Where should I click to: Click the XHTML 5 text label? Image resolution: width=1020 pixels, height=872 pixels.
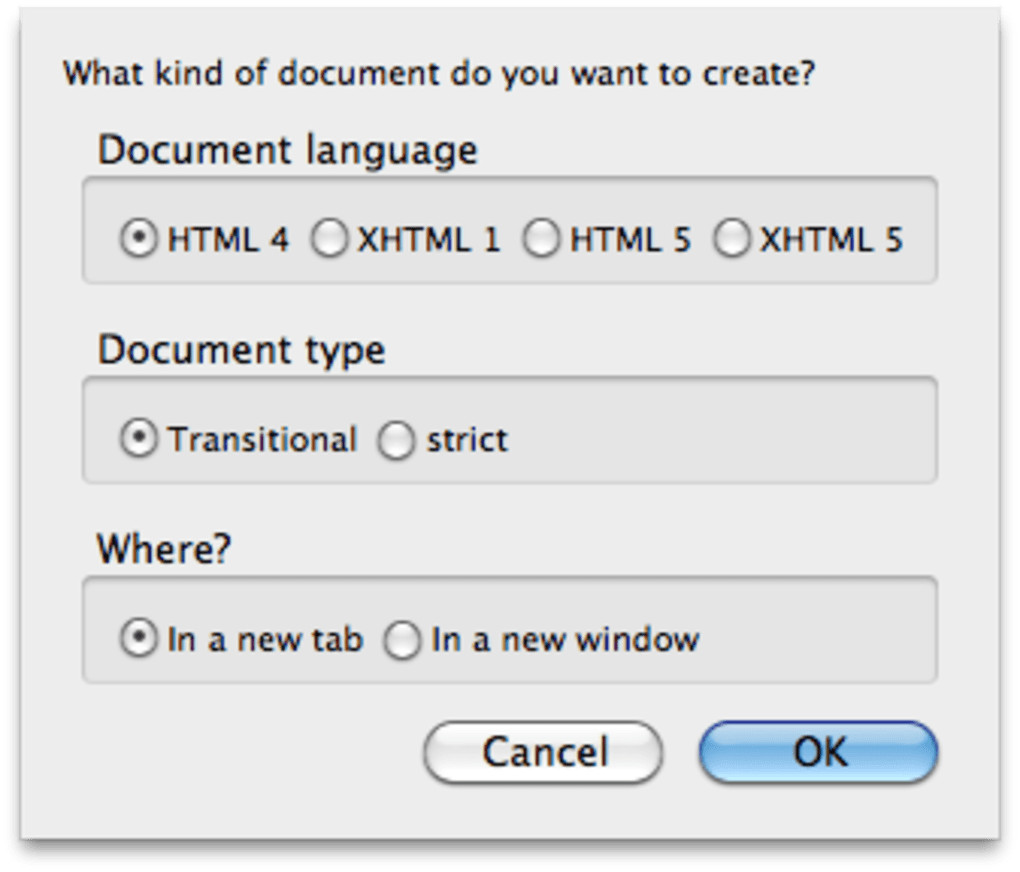point(831,240)
